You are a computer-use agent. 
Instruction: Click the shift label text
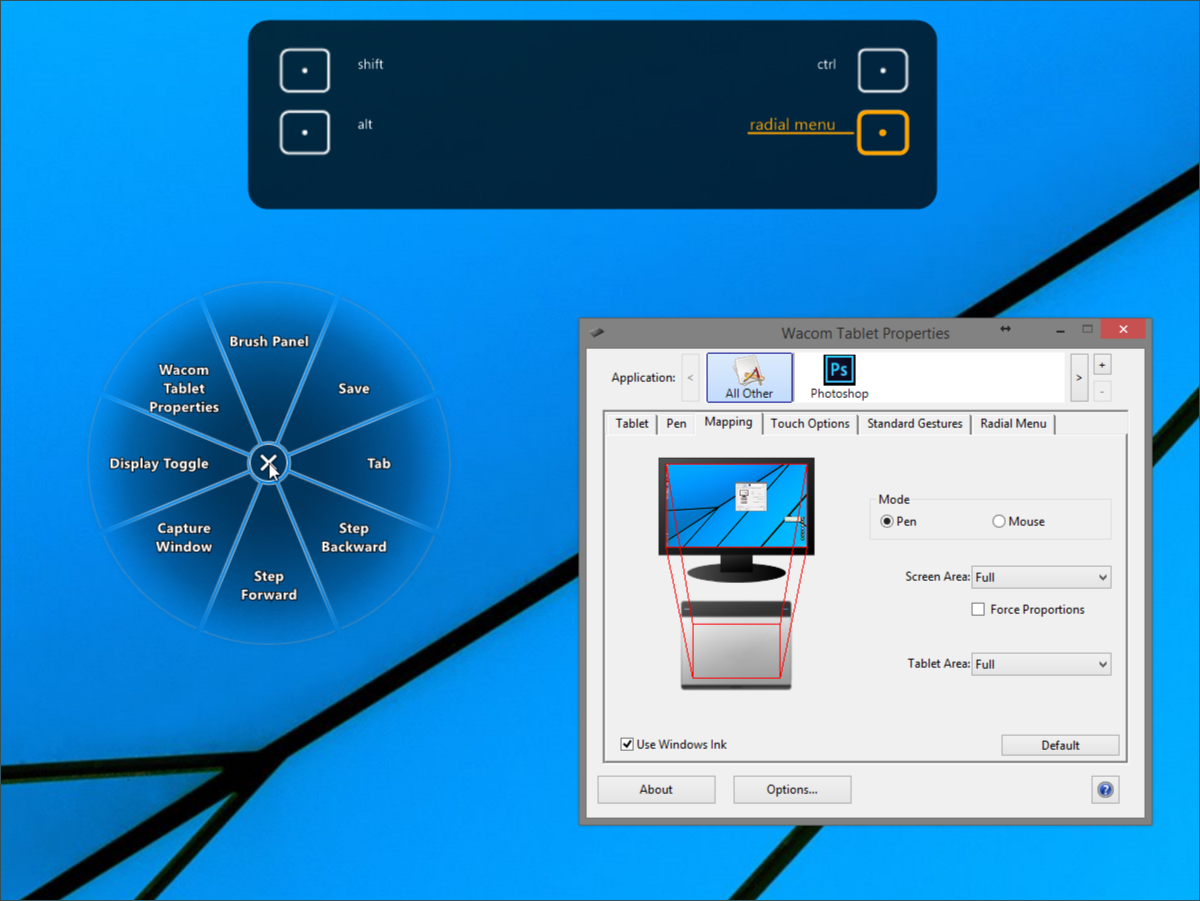pyautogui.click(x=370, y=64)
